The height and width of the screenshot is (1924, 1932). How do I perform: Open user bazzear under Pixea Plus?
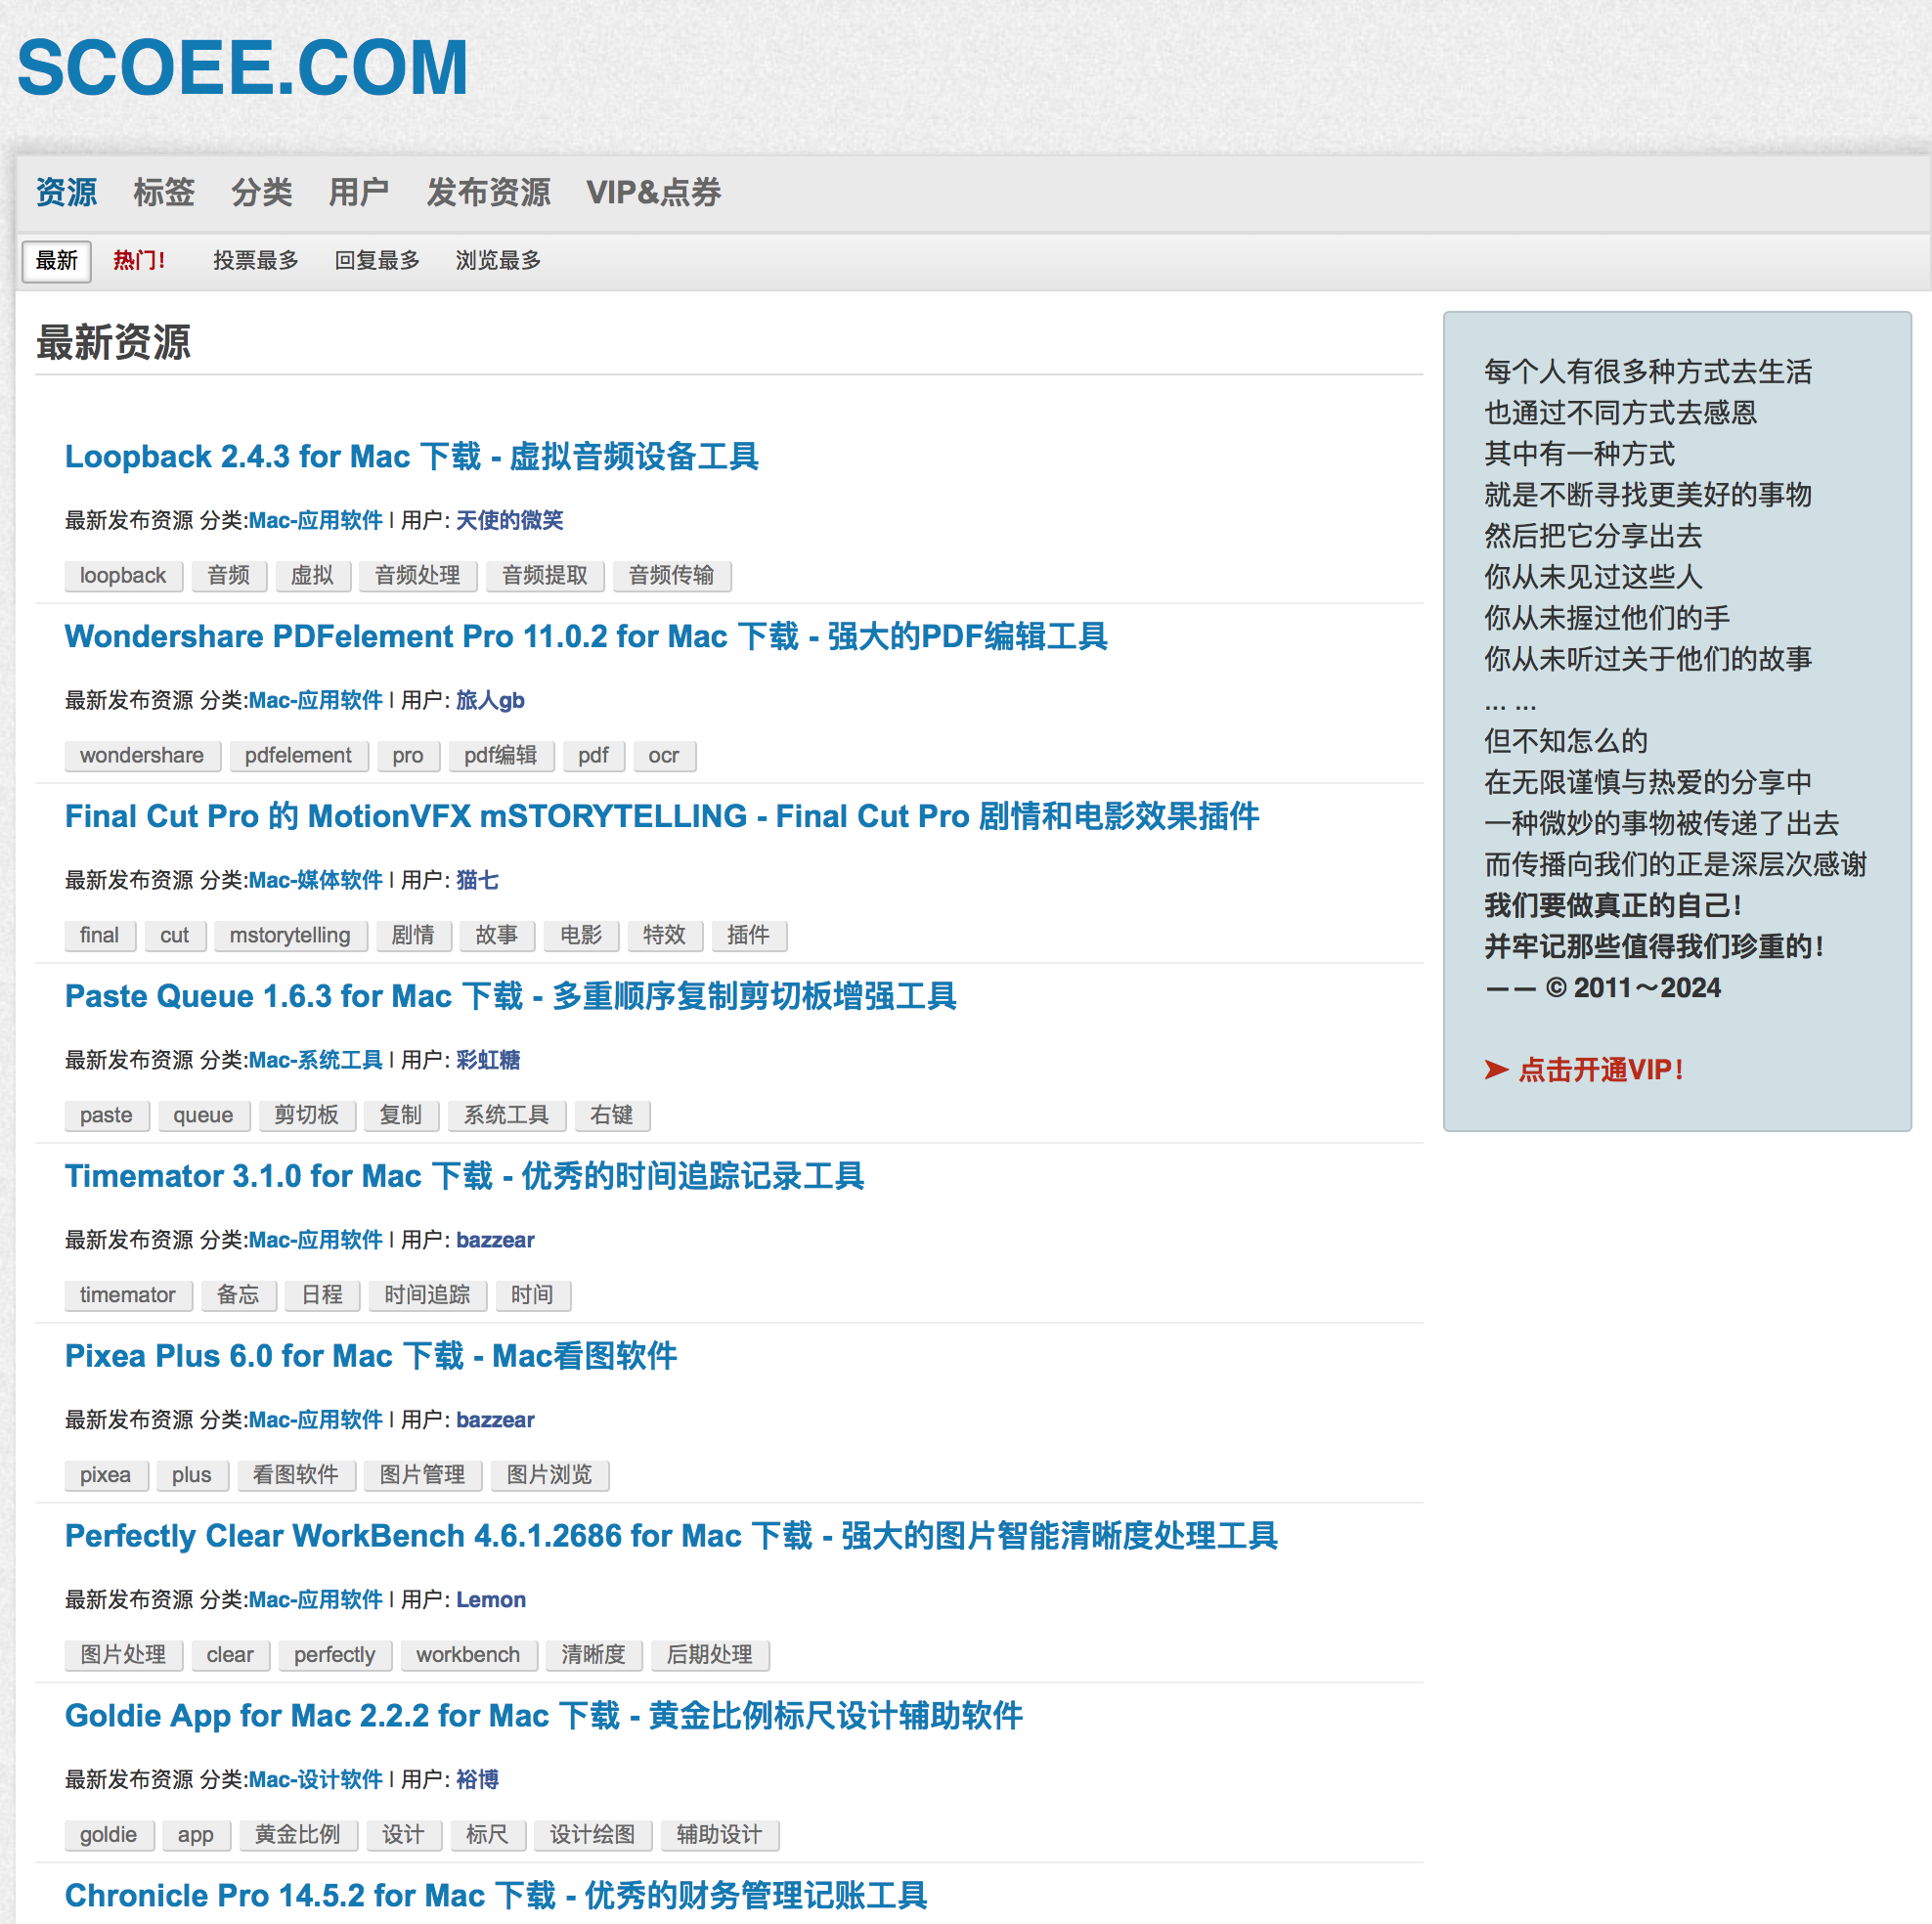[495, 1420]
